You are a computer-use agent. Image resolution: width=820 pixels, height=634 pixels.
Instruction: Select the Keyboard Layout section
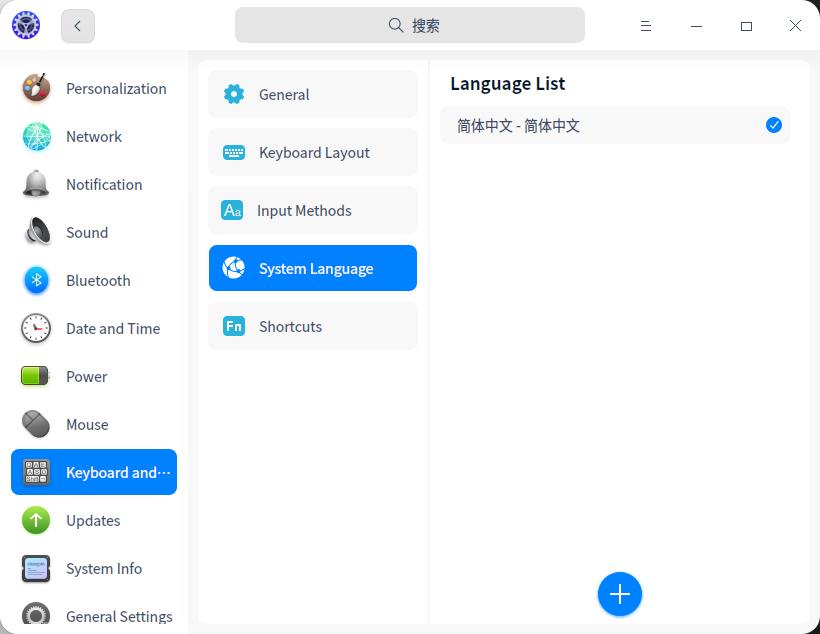(314, 152)
